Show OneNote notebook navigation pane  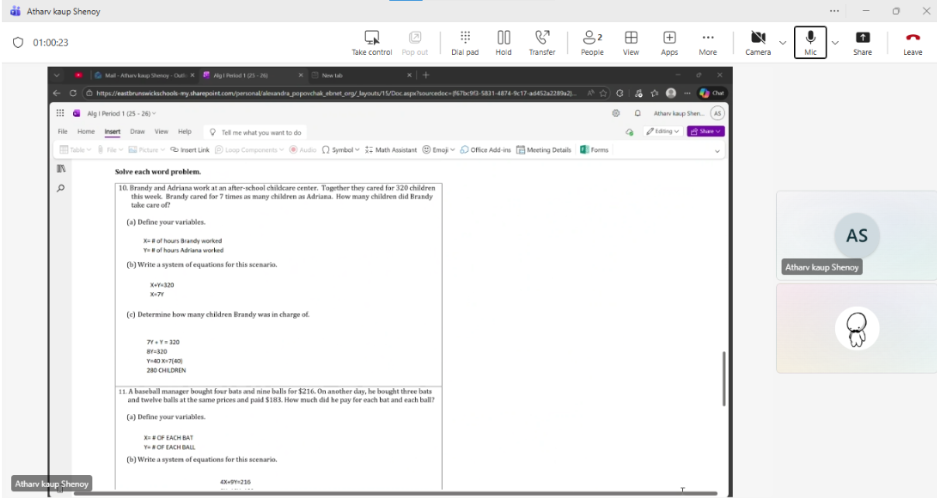61,169
